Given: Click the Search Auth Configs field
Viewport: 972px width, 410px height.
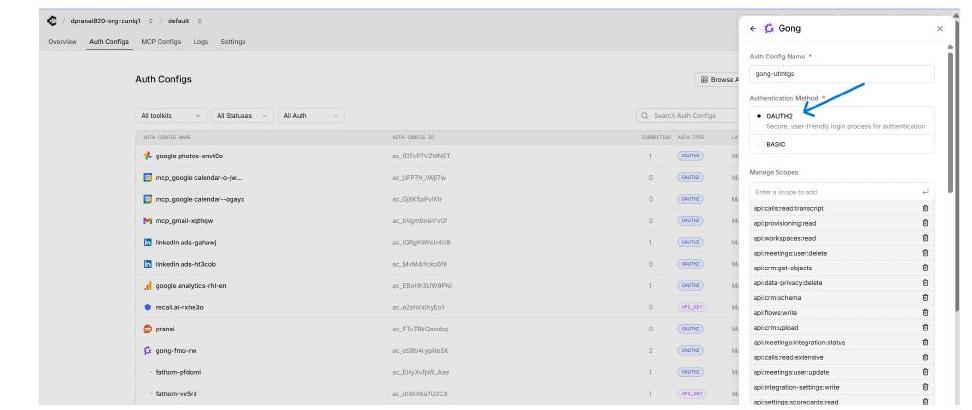Looking at the screenshot, I should (687, 116).
